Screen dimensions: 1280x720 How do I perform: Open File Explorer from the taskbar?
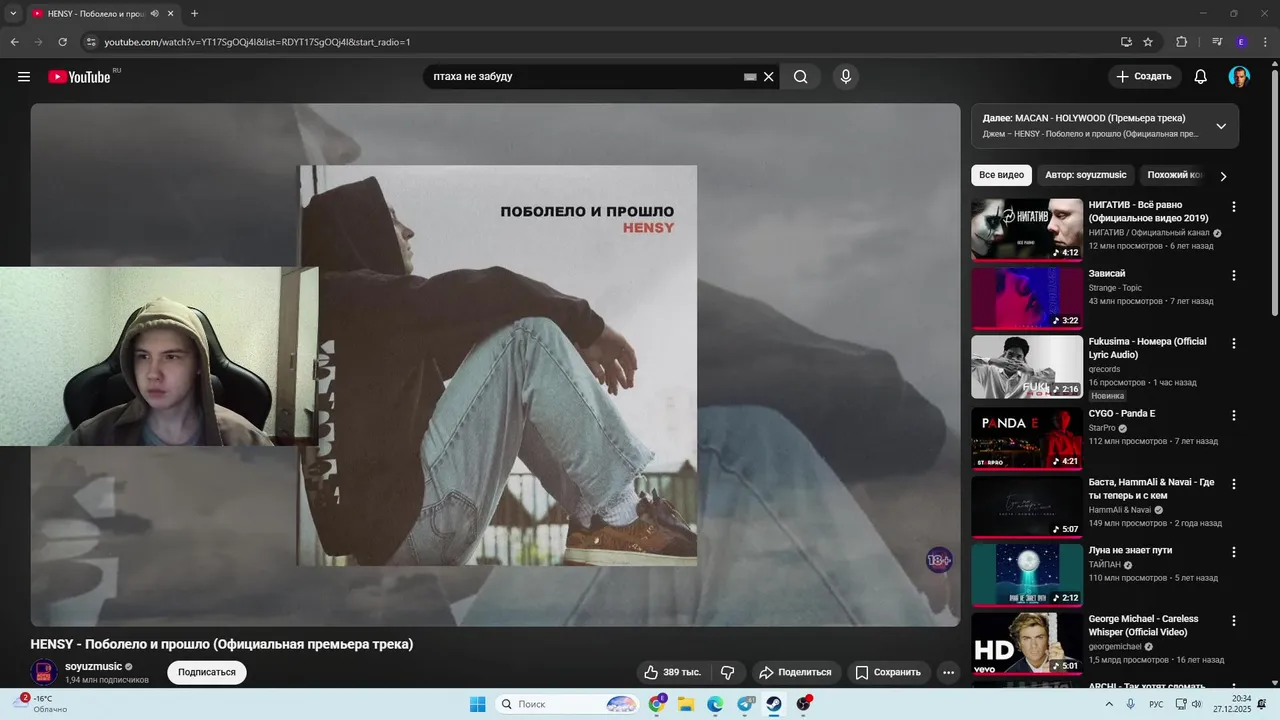tap(686, 704)
